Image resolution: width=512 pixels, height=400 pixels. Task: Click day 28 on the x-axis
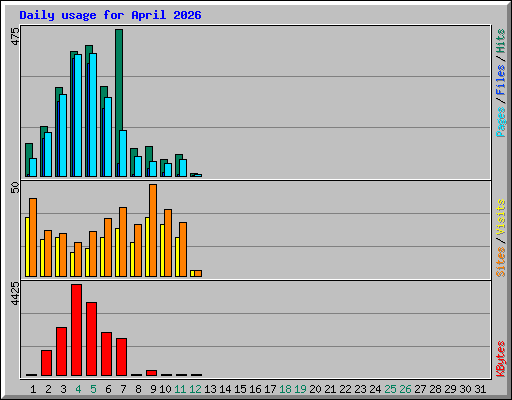[x=435, y=389]
